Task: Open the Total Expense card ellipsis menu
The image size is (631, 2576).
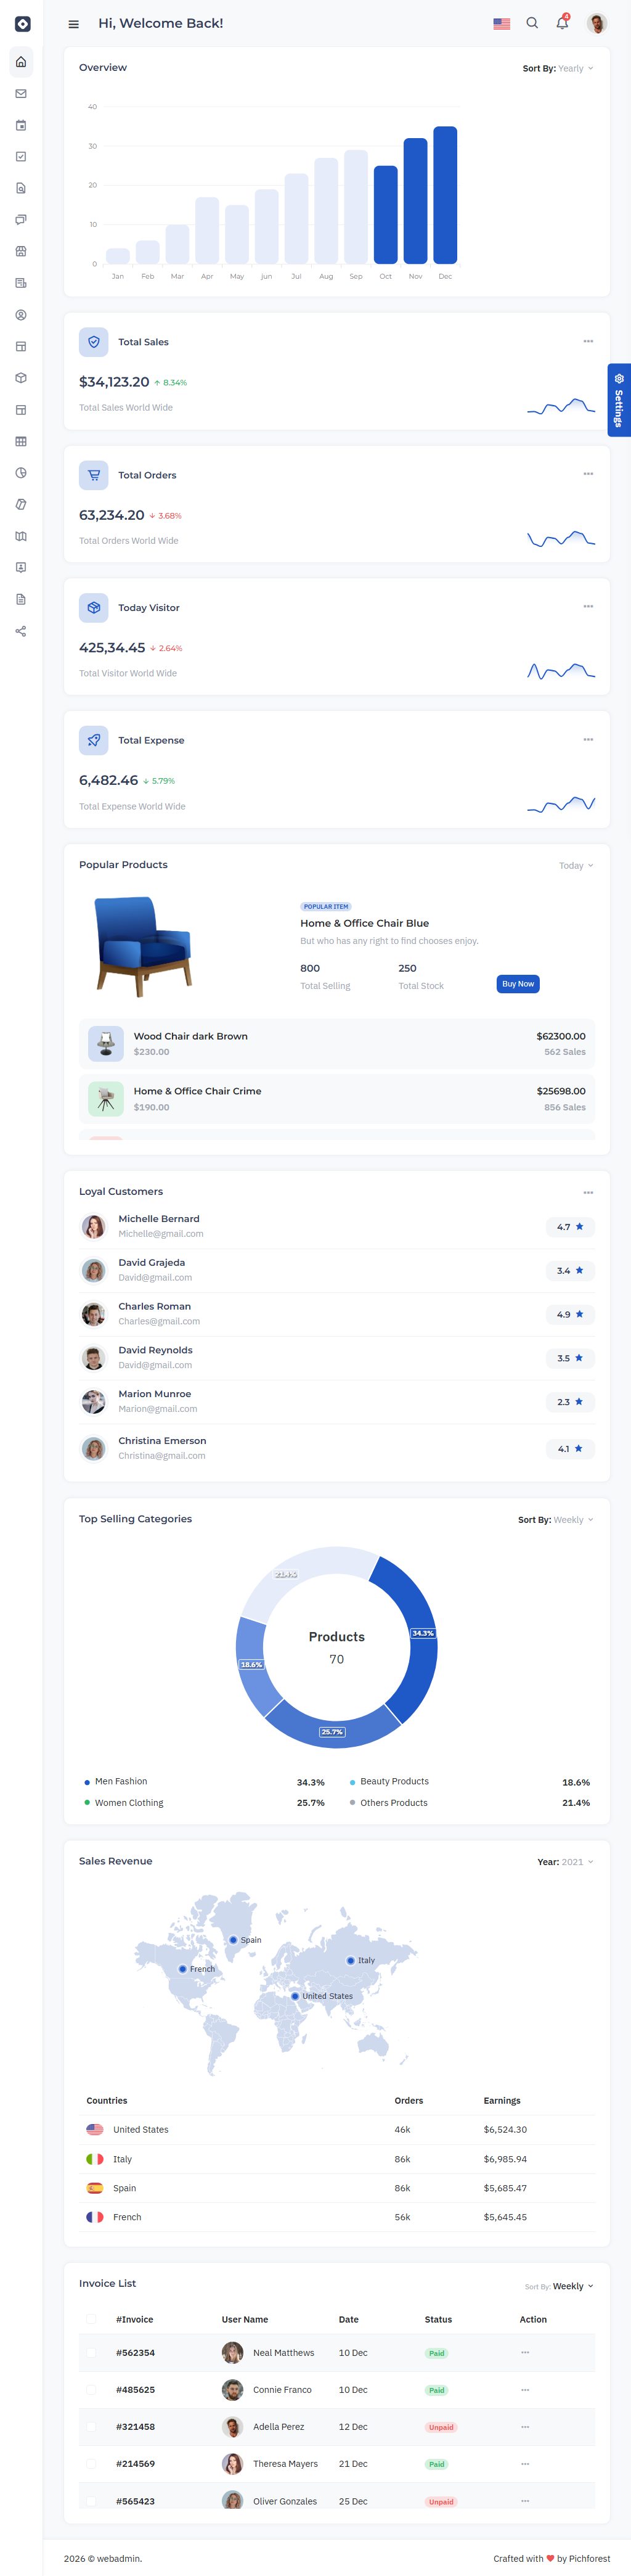Action: 588,740
